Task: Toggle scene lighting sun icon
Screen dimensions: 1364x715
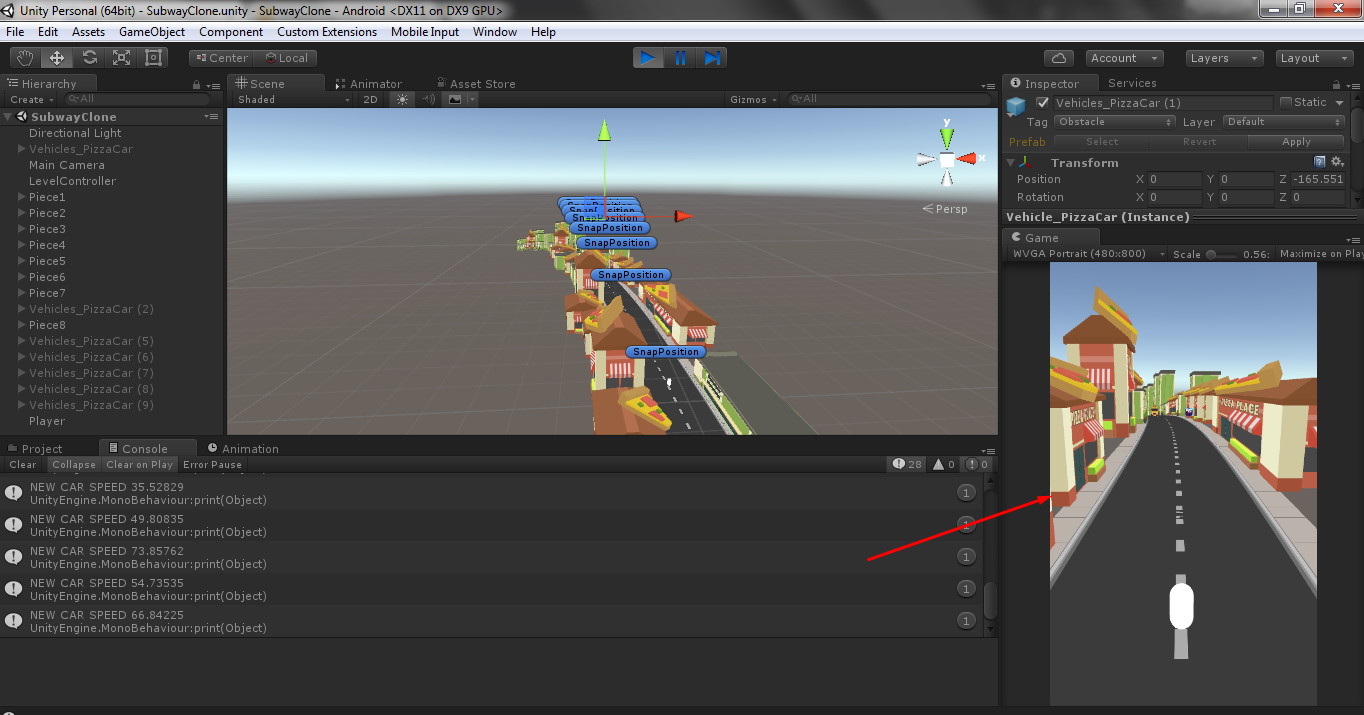Action: pyautogui.click(x=402, y=99)
